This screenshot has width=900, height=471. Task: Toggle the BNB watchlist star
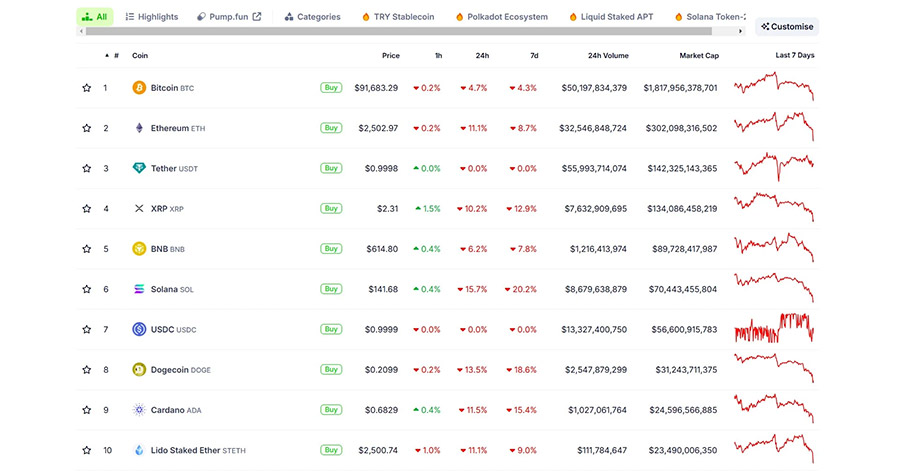(x=87, y=248)
